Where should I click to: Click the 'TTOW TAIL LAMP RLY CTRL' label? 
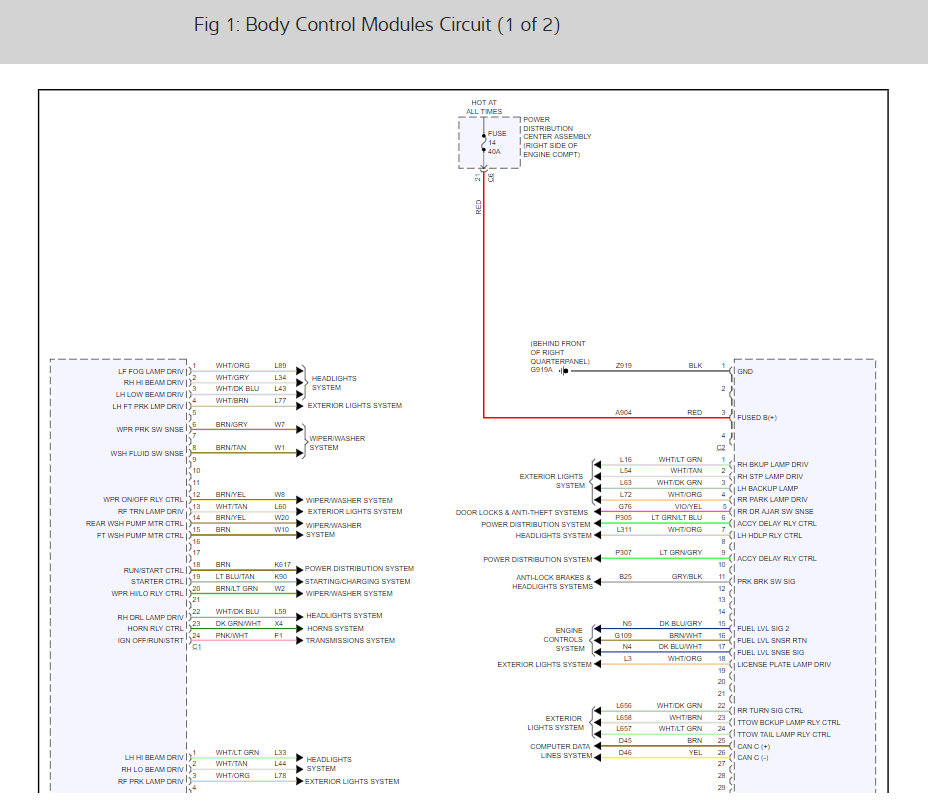pyautogui.click(x=784, y=734)
